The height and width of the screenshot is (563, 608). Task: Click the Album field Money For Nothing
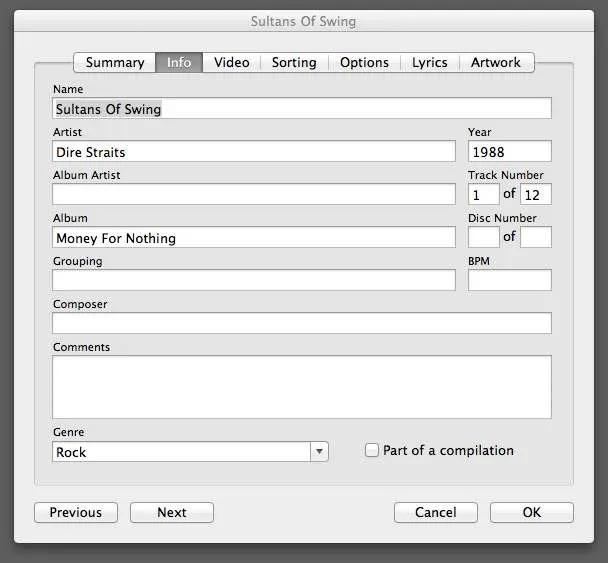[x=253, y=238]
